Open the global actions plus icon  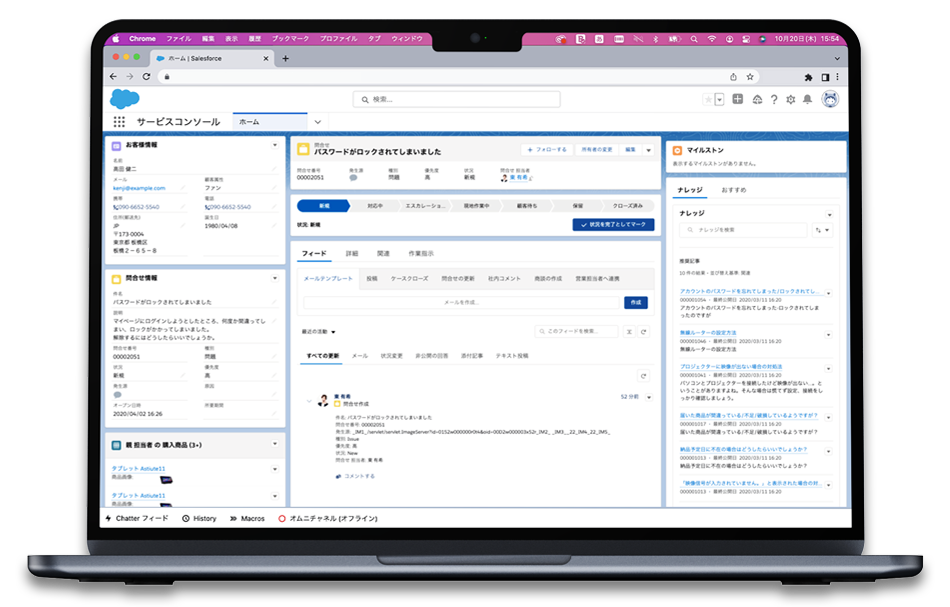(x=737, y=99)
